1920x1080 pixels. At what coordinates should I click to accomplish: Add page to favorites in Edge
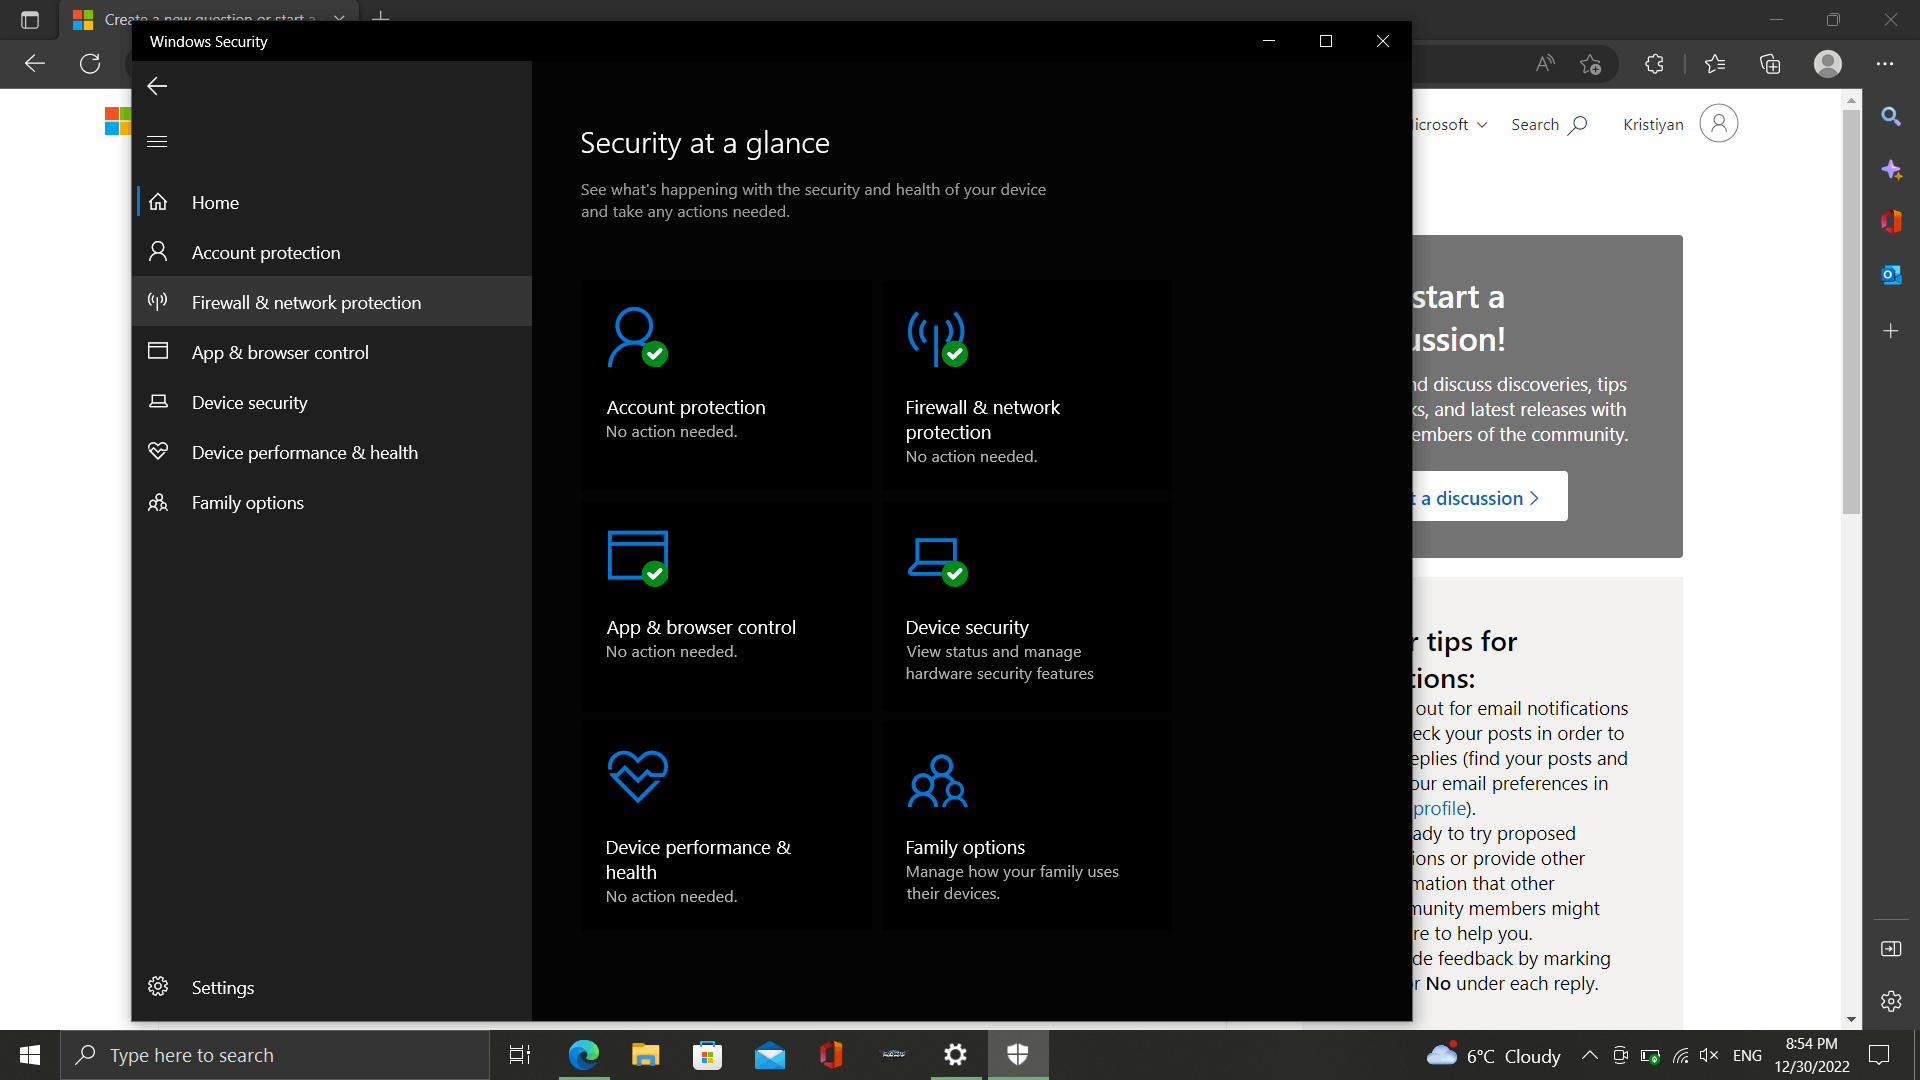(x=1591, y=64)
